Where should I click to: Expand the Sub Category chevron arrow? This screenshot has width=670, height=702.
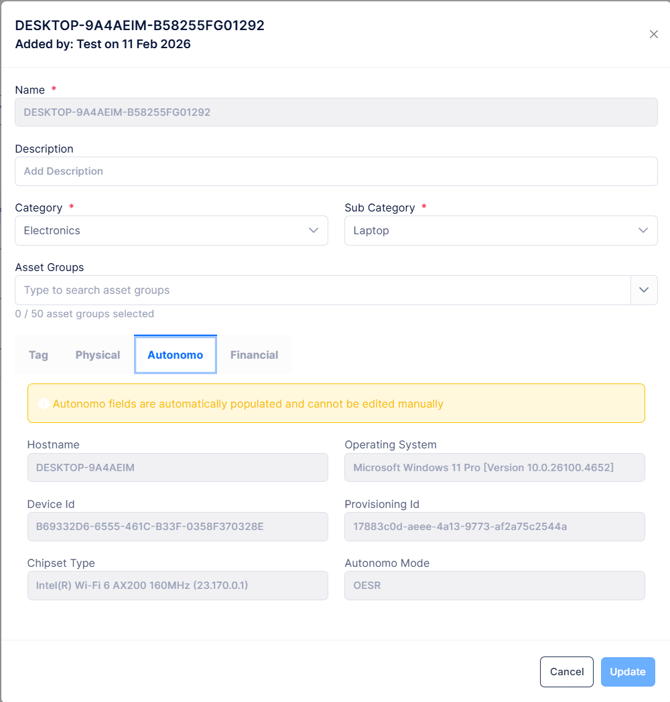click(x=643, y=230)
